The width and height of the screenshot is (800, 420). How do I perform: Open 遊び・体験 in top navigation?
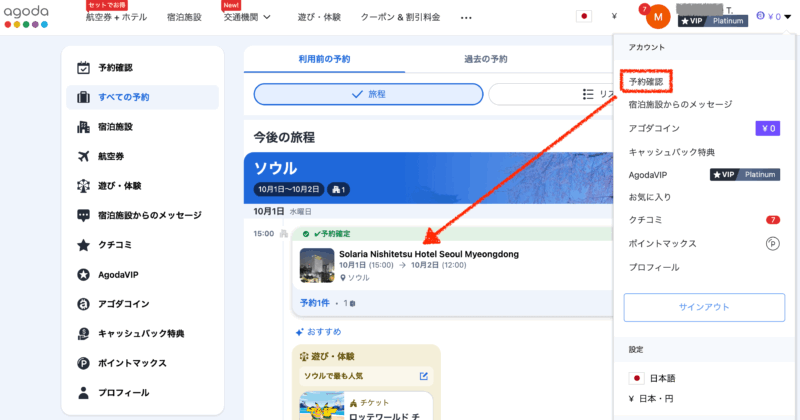(319, 17)
